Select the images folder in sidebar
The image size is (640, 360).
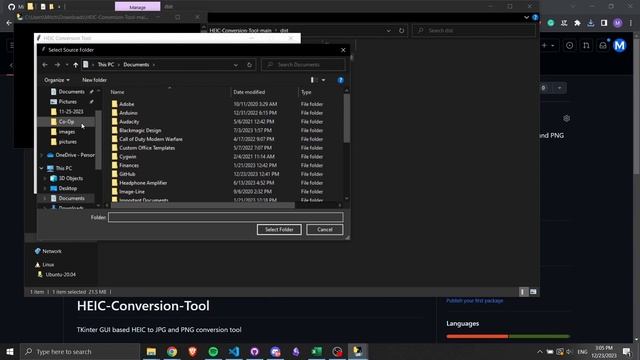pyautogui.click(x=67, y=132)
